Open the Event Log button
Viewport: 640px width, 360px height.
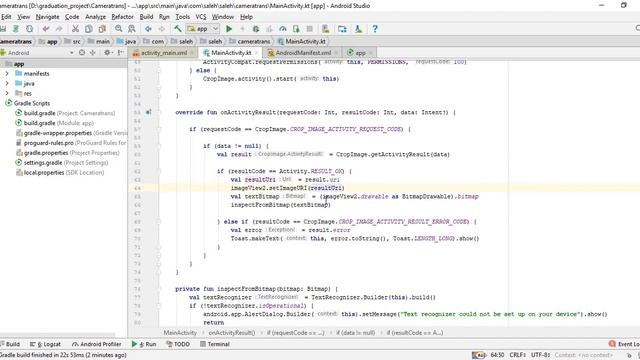click(624, 344)
